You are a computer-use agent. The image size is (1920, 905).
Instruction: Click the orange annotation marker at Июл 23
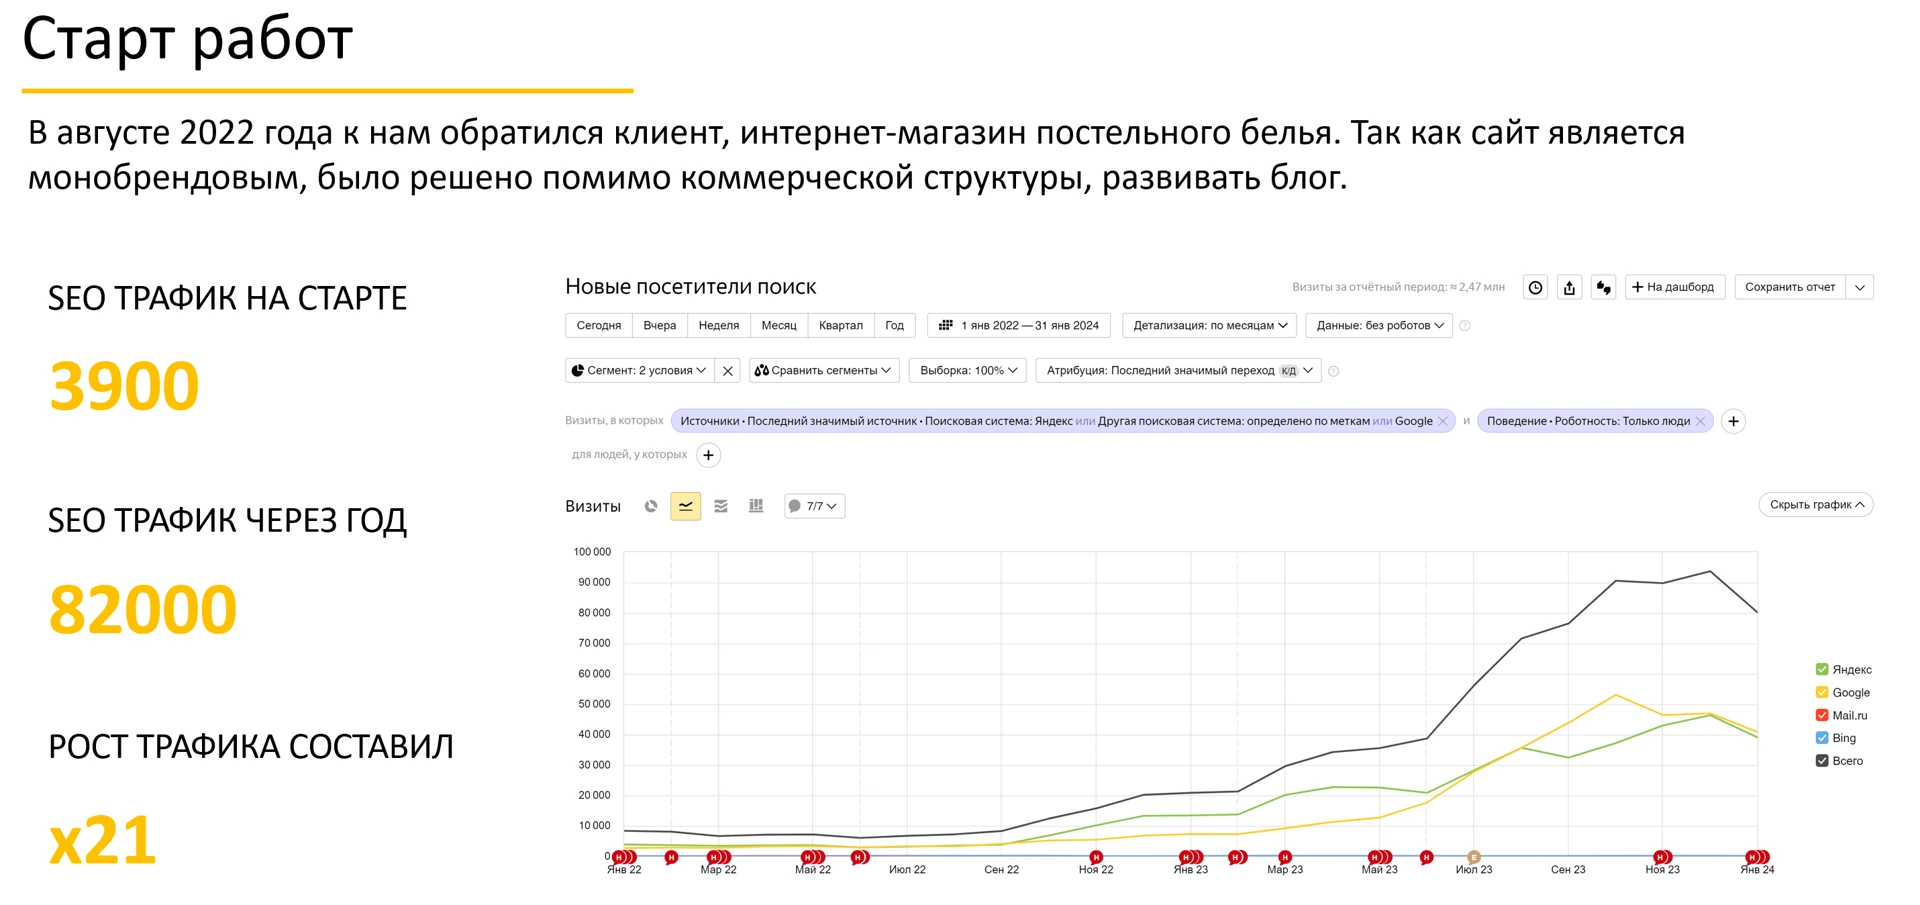click(1474, 857)
